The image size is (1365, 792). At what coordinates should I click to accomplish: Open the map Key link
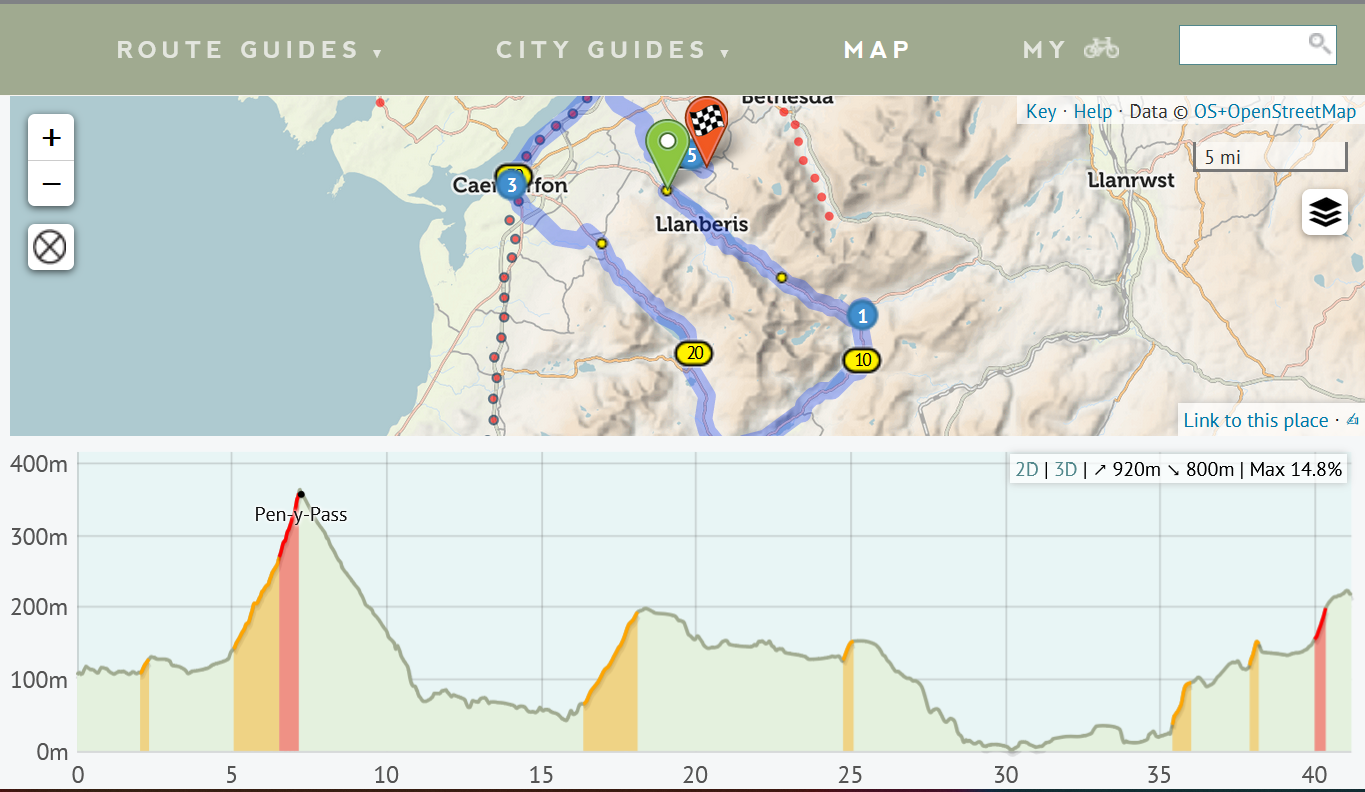(1041, 111)
